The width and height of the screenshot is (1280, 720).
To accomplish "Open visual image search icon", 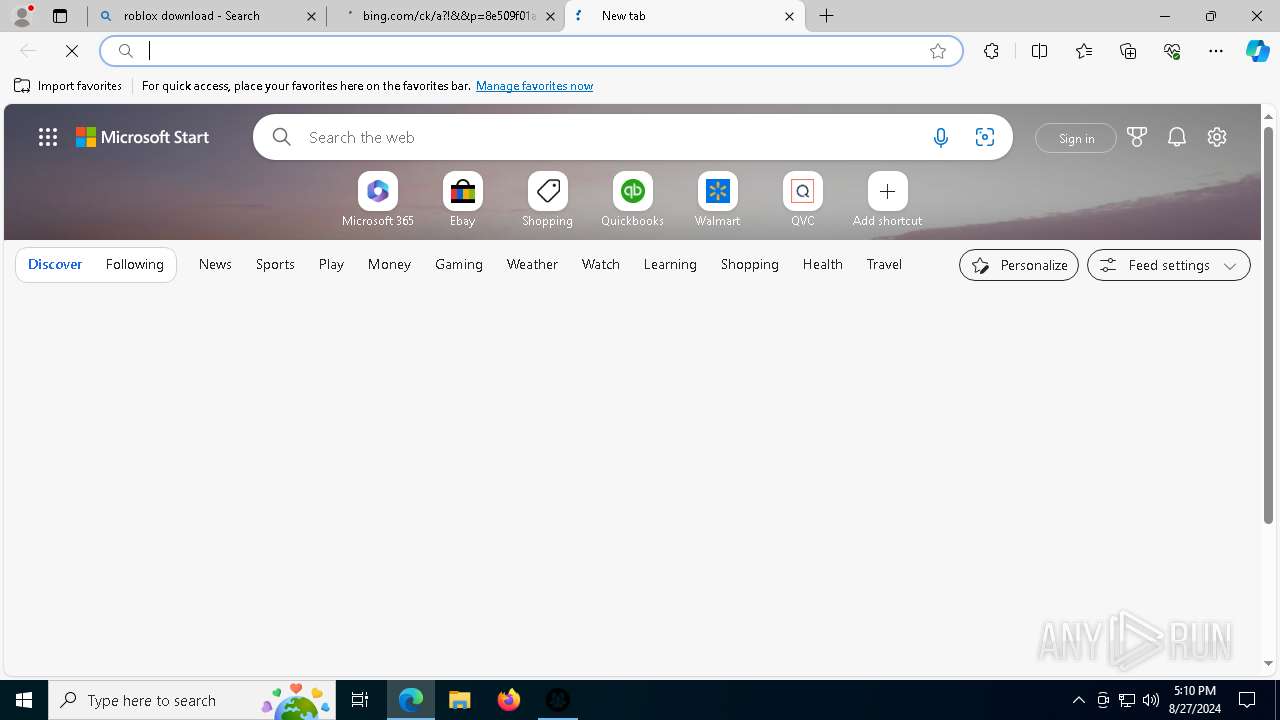I will [985, 138].
